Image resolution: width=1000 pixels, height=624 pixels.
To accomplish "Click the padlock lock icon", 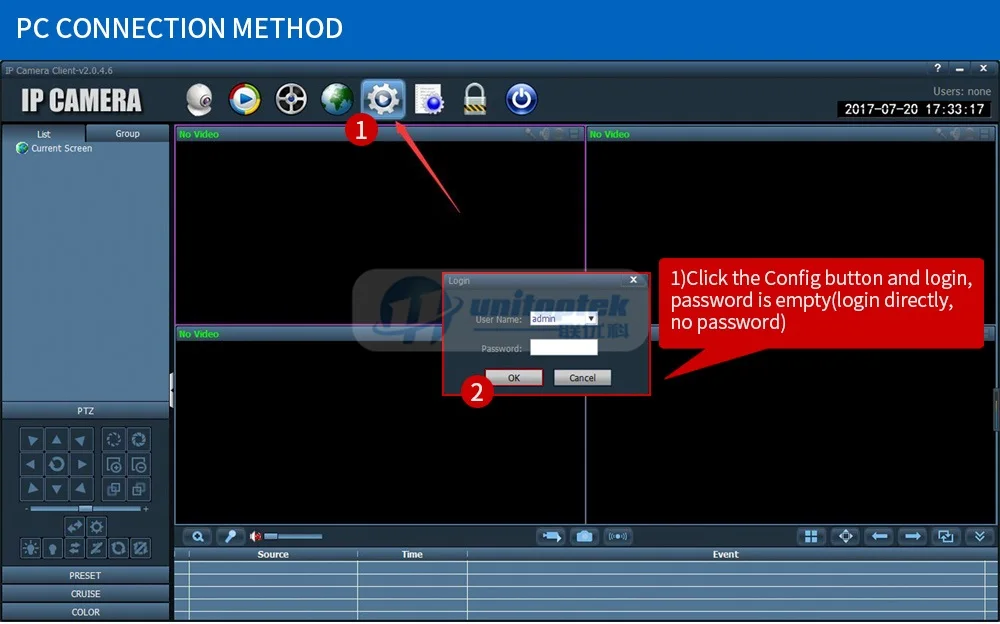I will [475, 100].
